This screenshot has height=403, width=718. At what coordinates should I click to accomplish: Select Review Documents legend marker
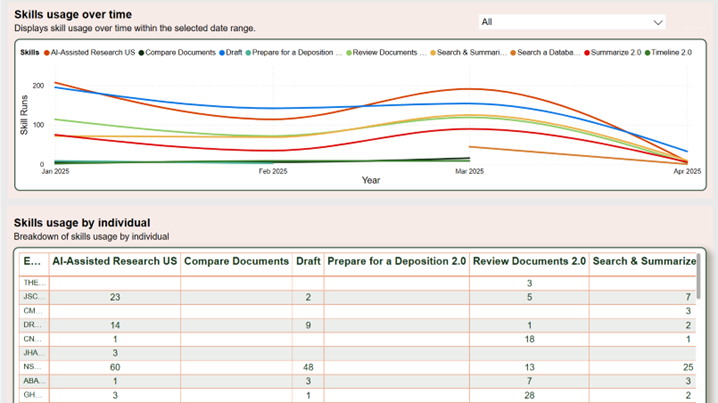[x=349, y=52]
